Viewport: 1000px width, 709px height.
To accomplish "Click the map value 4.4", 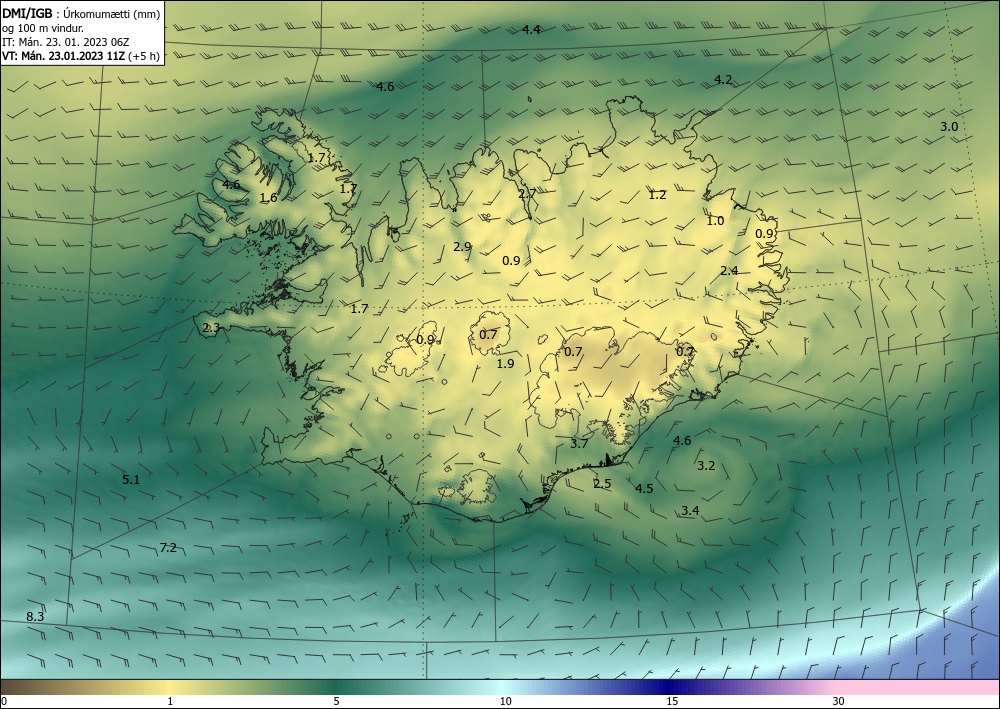I will click(531, 29).
